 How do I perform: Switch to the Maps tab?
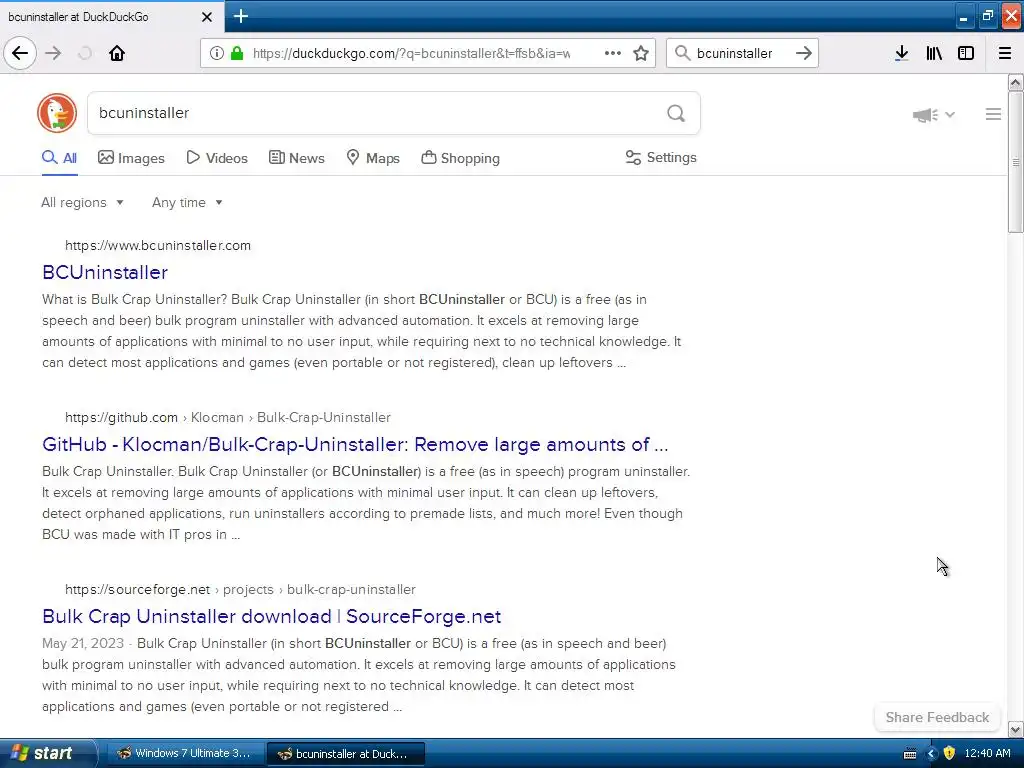pos(372,158)
